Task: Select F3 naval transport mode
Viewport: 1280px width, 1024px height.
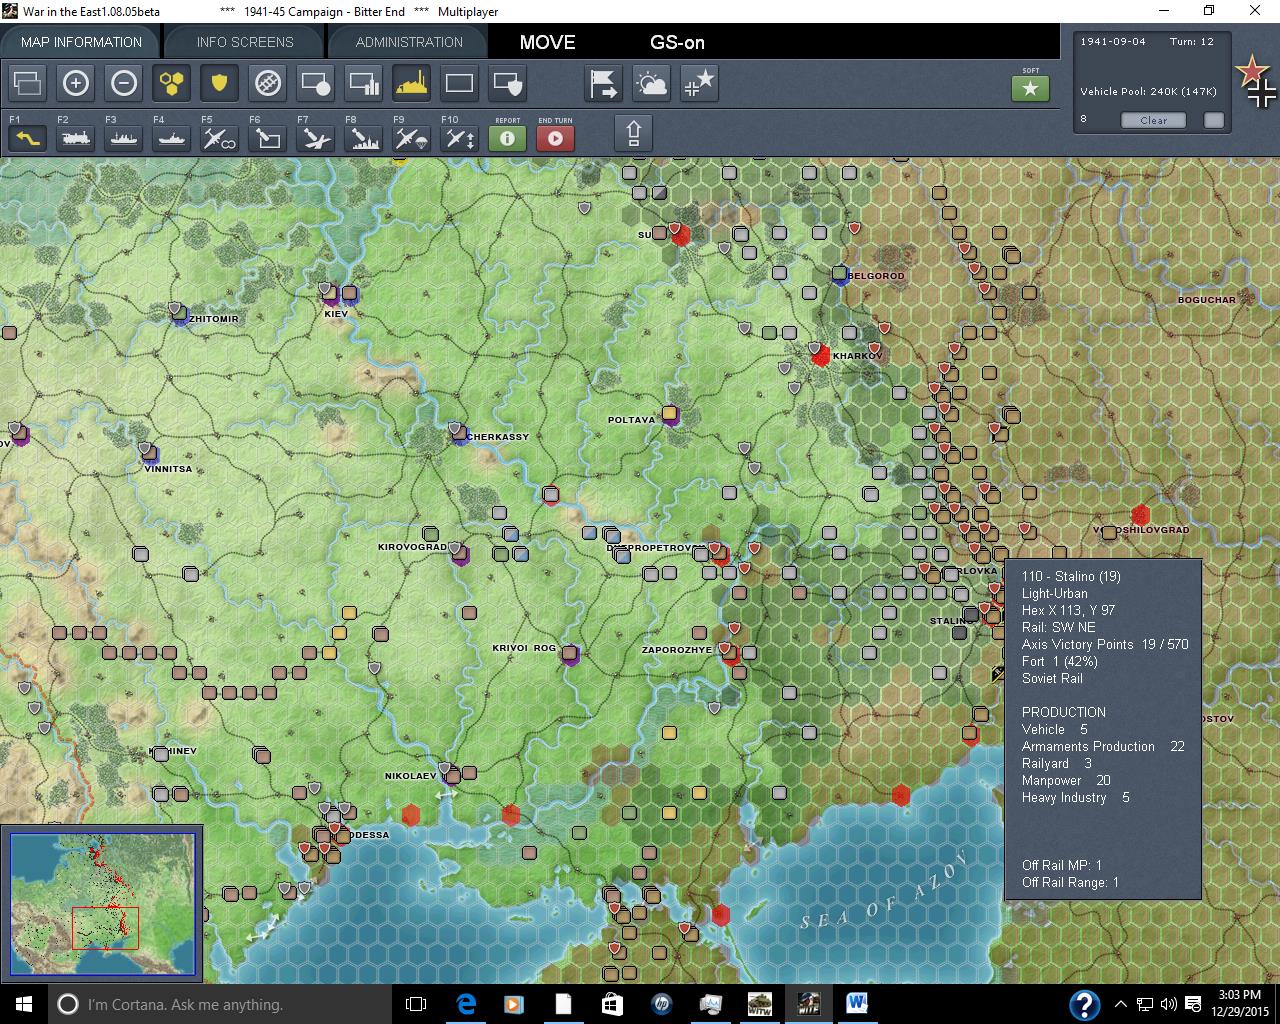Action: (x=124, y=138)
